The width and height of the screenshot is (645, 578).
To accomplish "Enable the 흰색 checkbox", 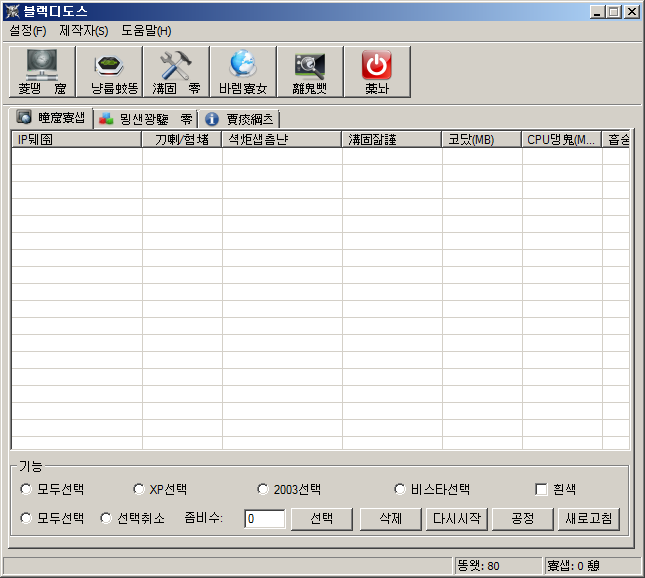I will point(541,490).
